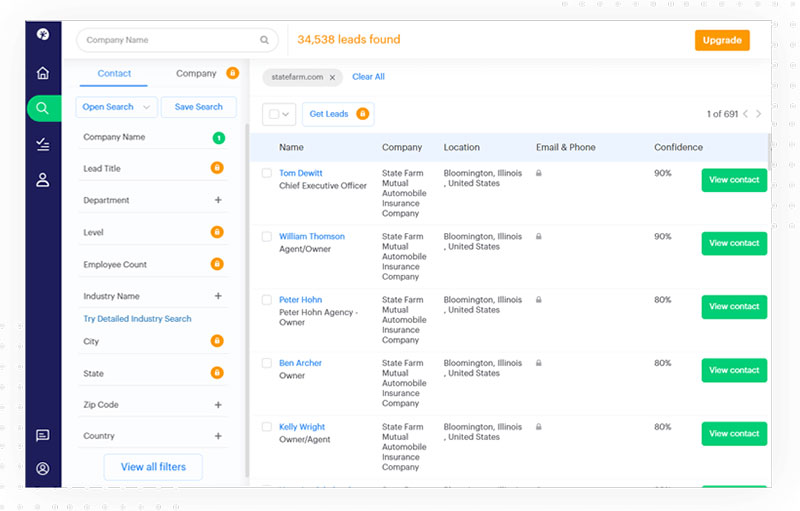
Task: Open the Ben Archer lead name link
Action: click(300, 363)
